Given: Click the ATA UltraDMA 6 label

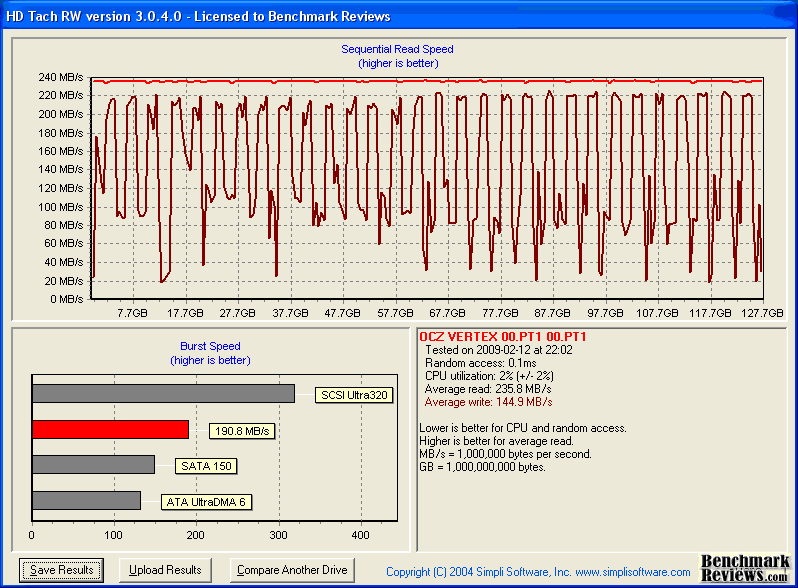Looking at the screenshot, I should coord(206,502).
